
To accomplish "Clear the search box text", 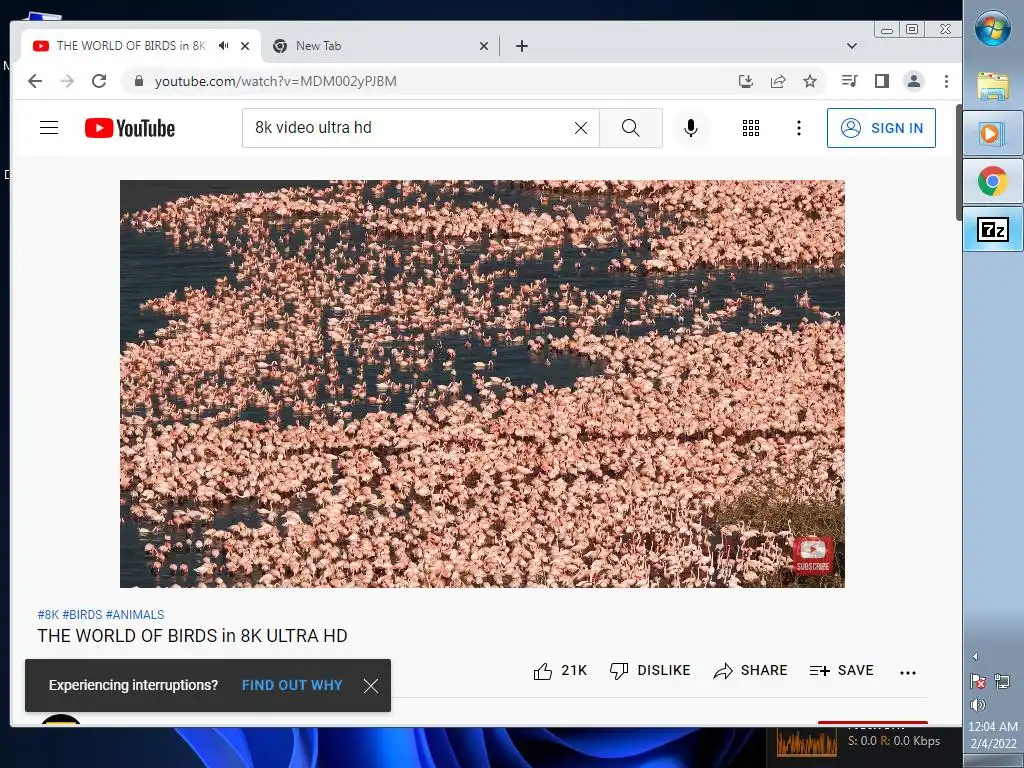I will point(581,128).
